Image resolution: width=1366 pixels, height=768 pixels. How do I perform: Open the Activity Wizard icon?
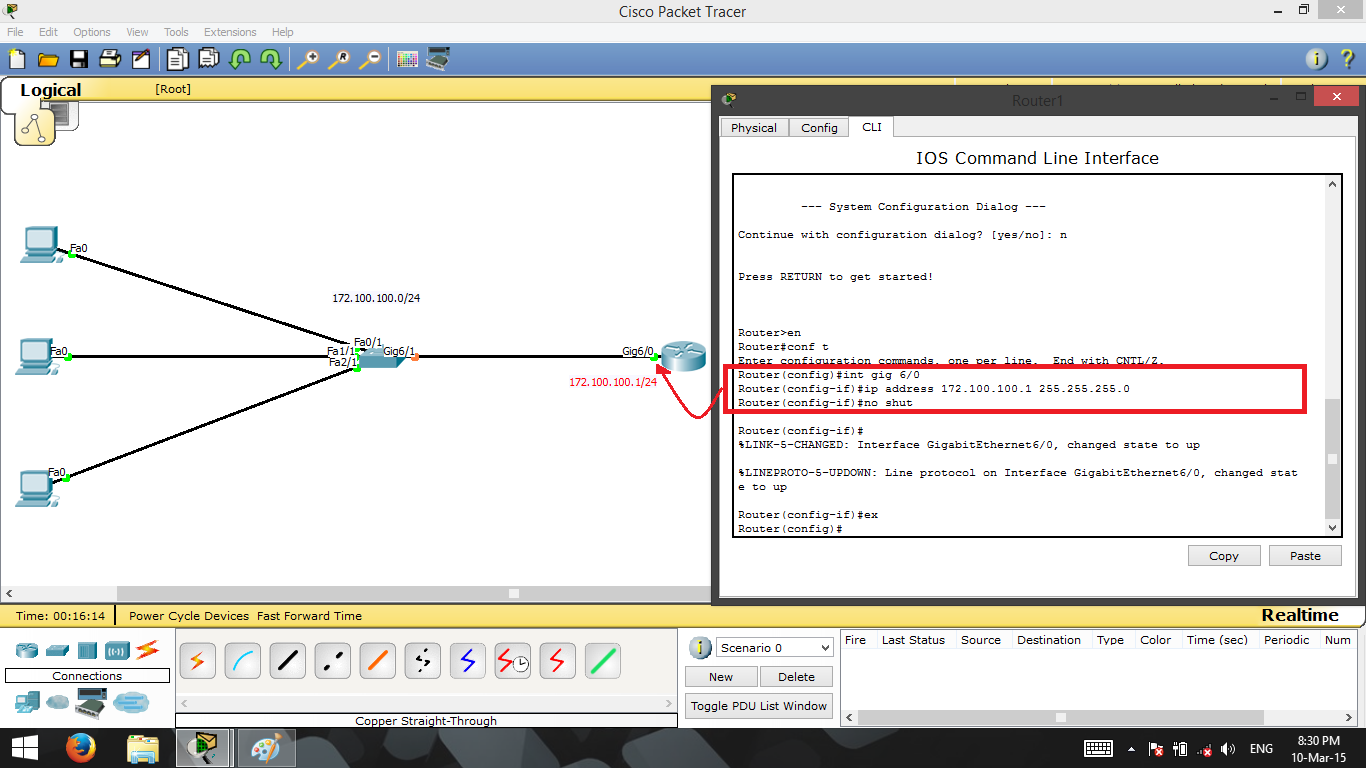tap(141, 59)
